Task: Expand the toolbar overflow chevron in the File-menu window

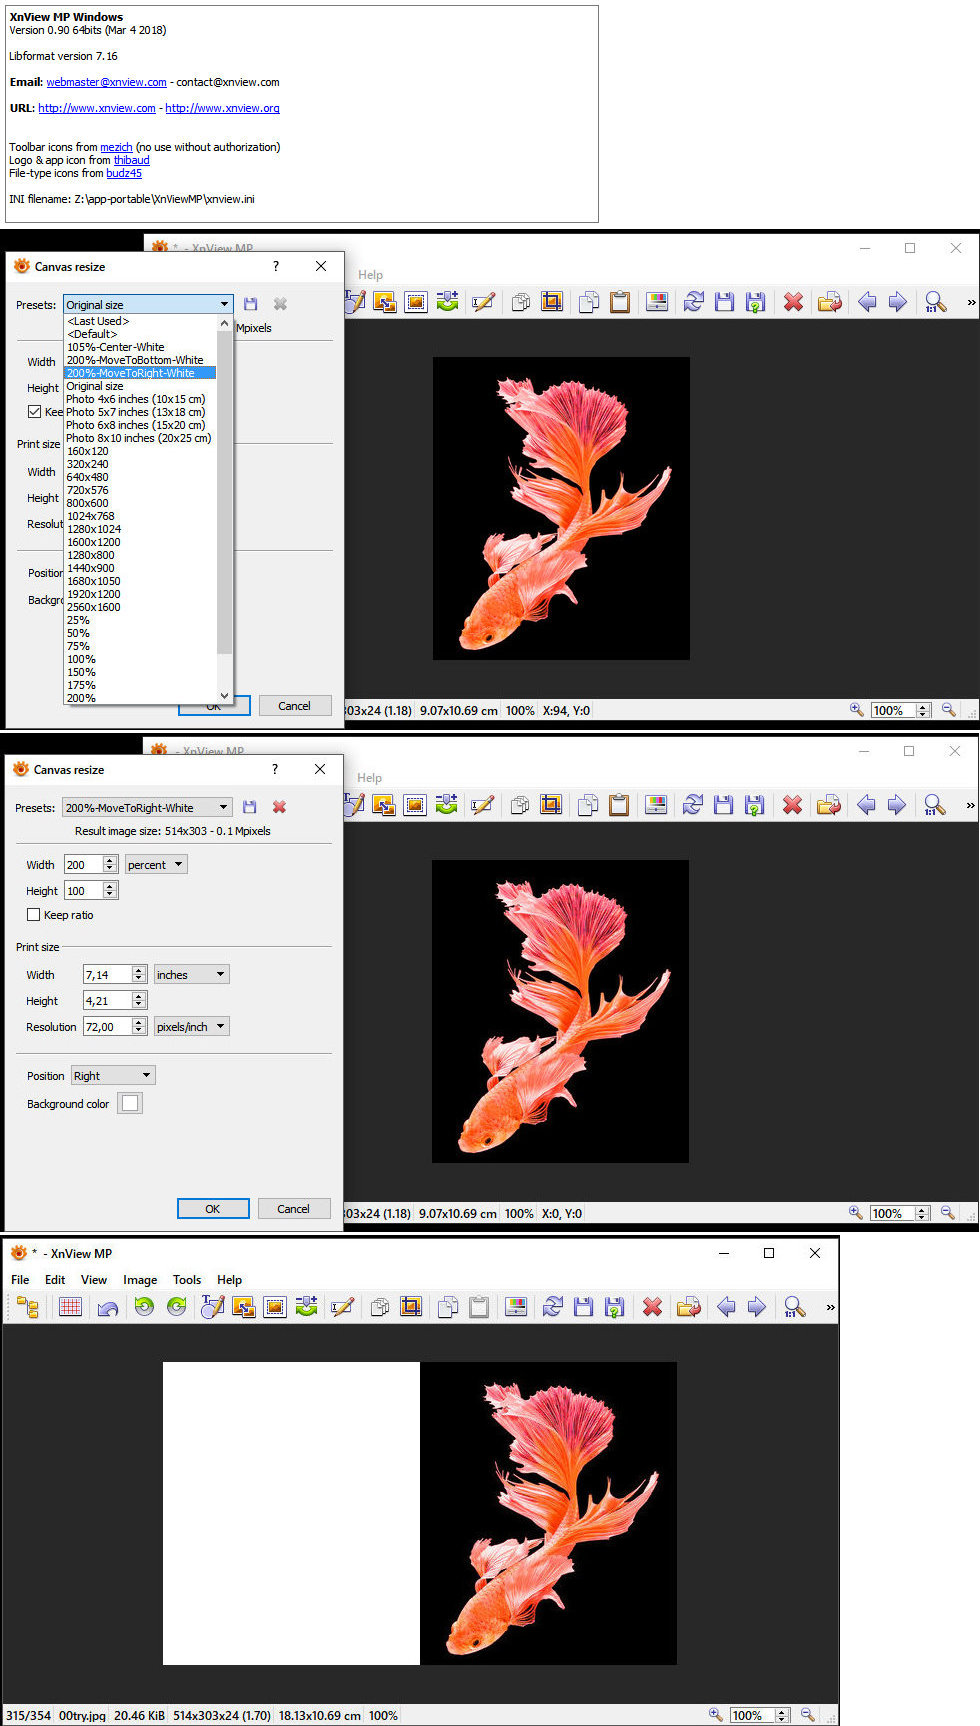Action: (830, 1307)
